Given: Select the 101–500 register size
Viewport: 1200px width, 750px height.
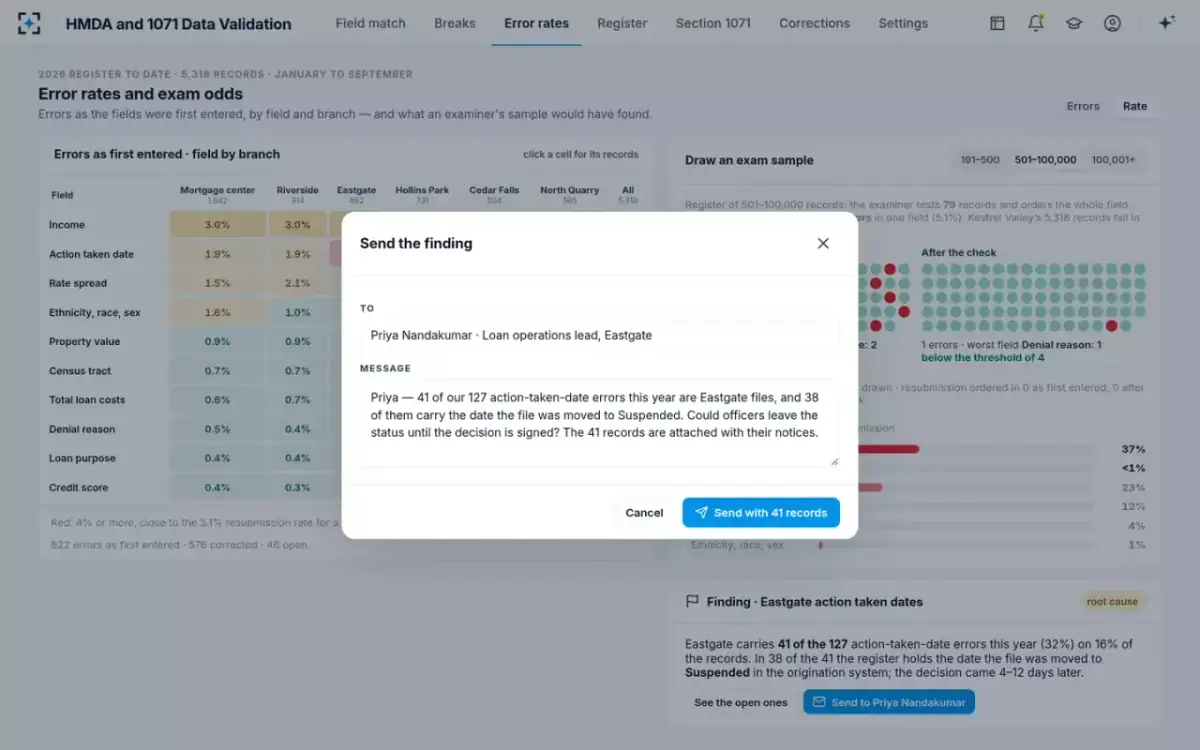Looking at the screenshot, I should (x=980, y=160).
